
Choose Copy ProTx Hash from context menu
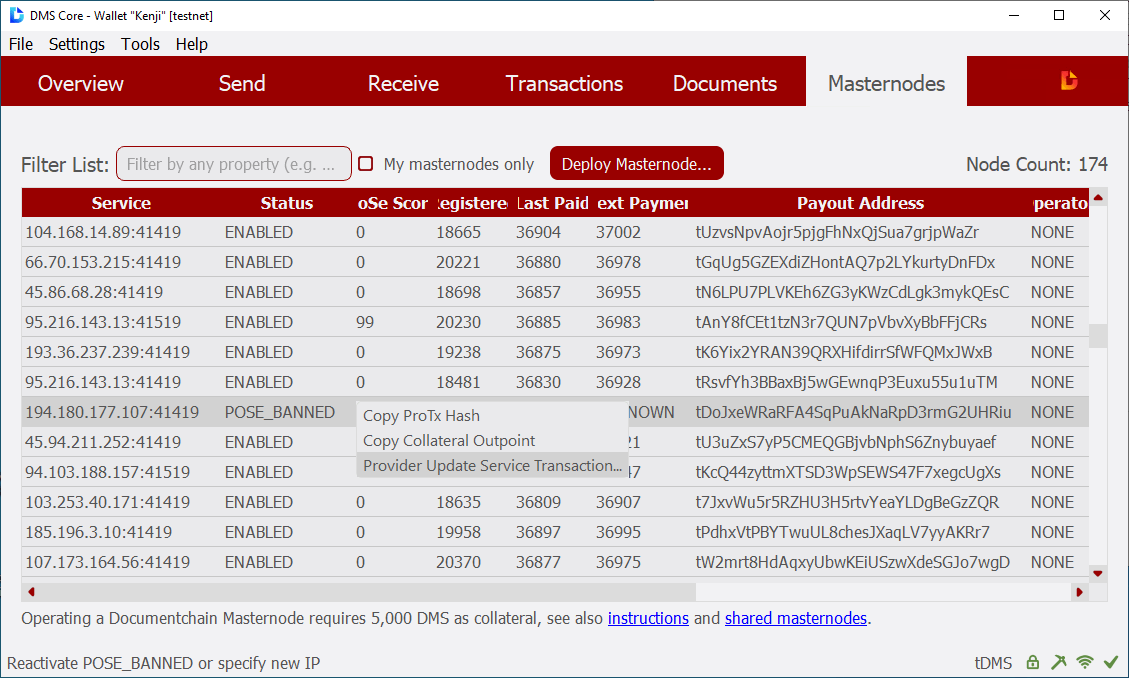point(421,416)
